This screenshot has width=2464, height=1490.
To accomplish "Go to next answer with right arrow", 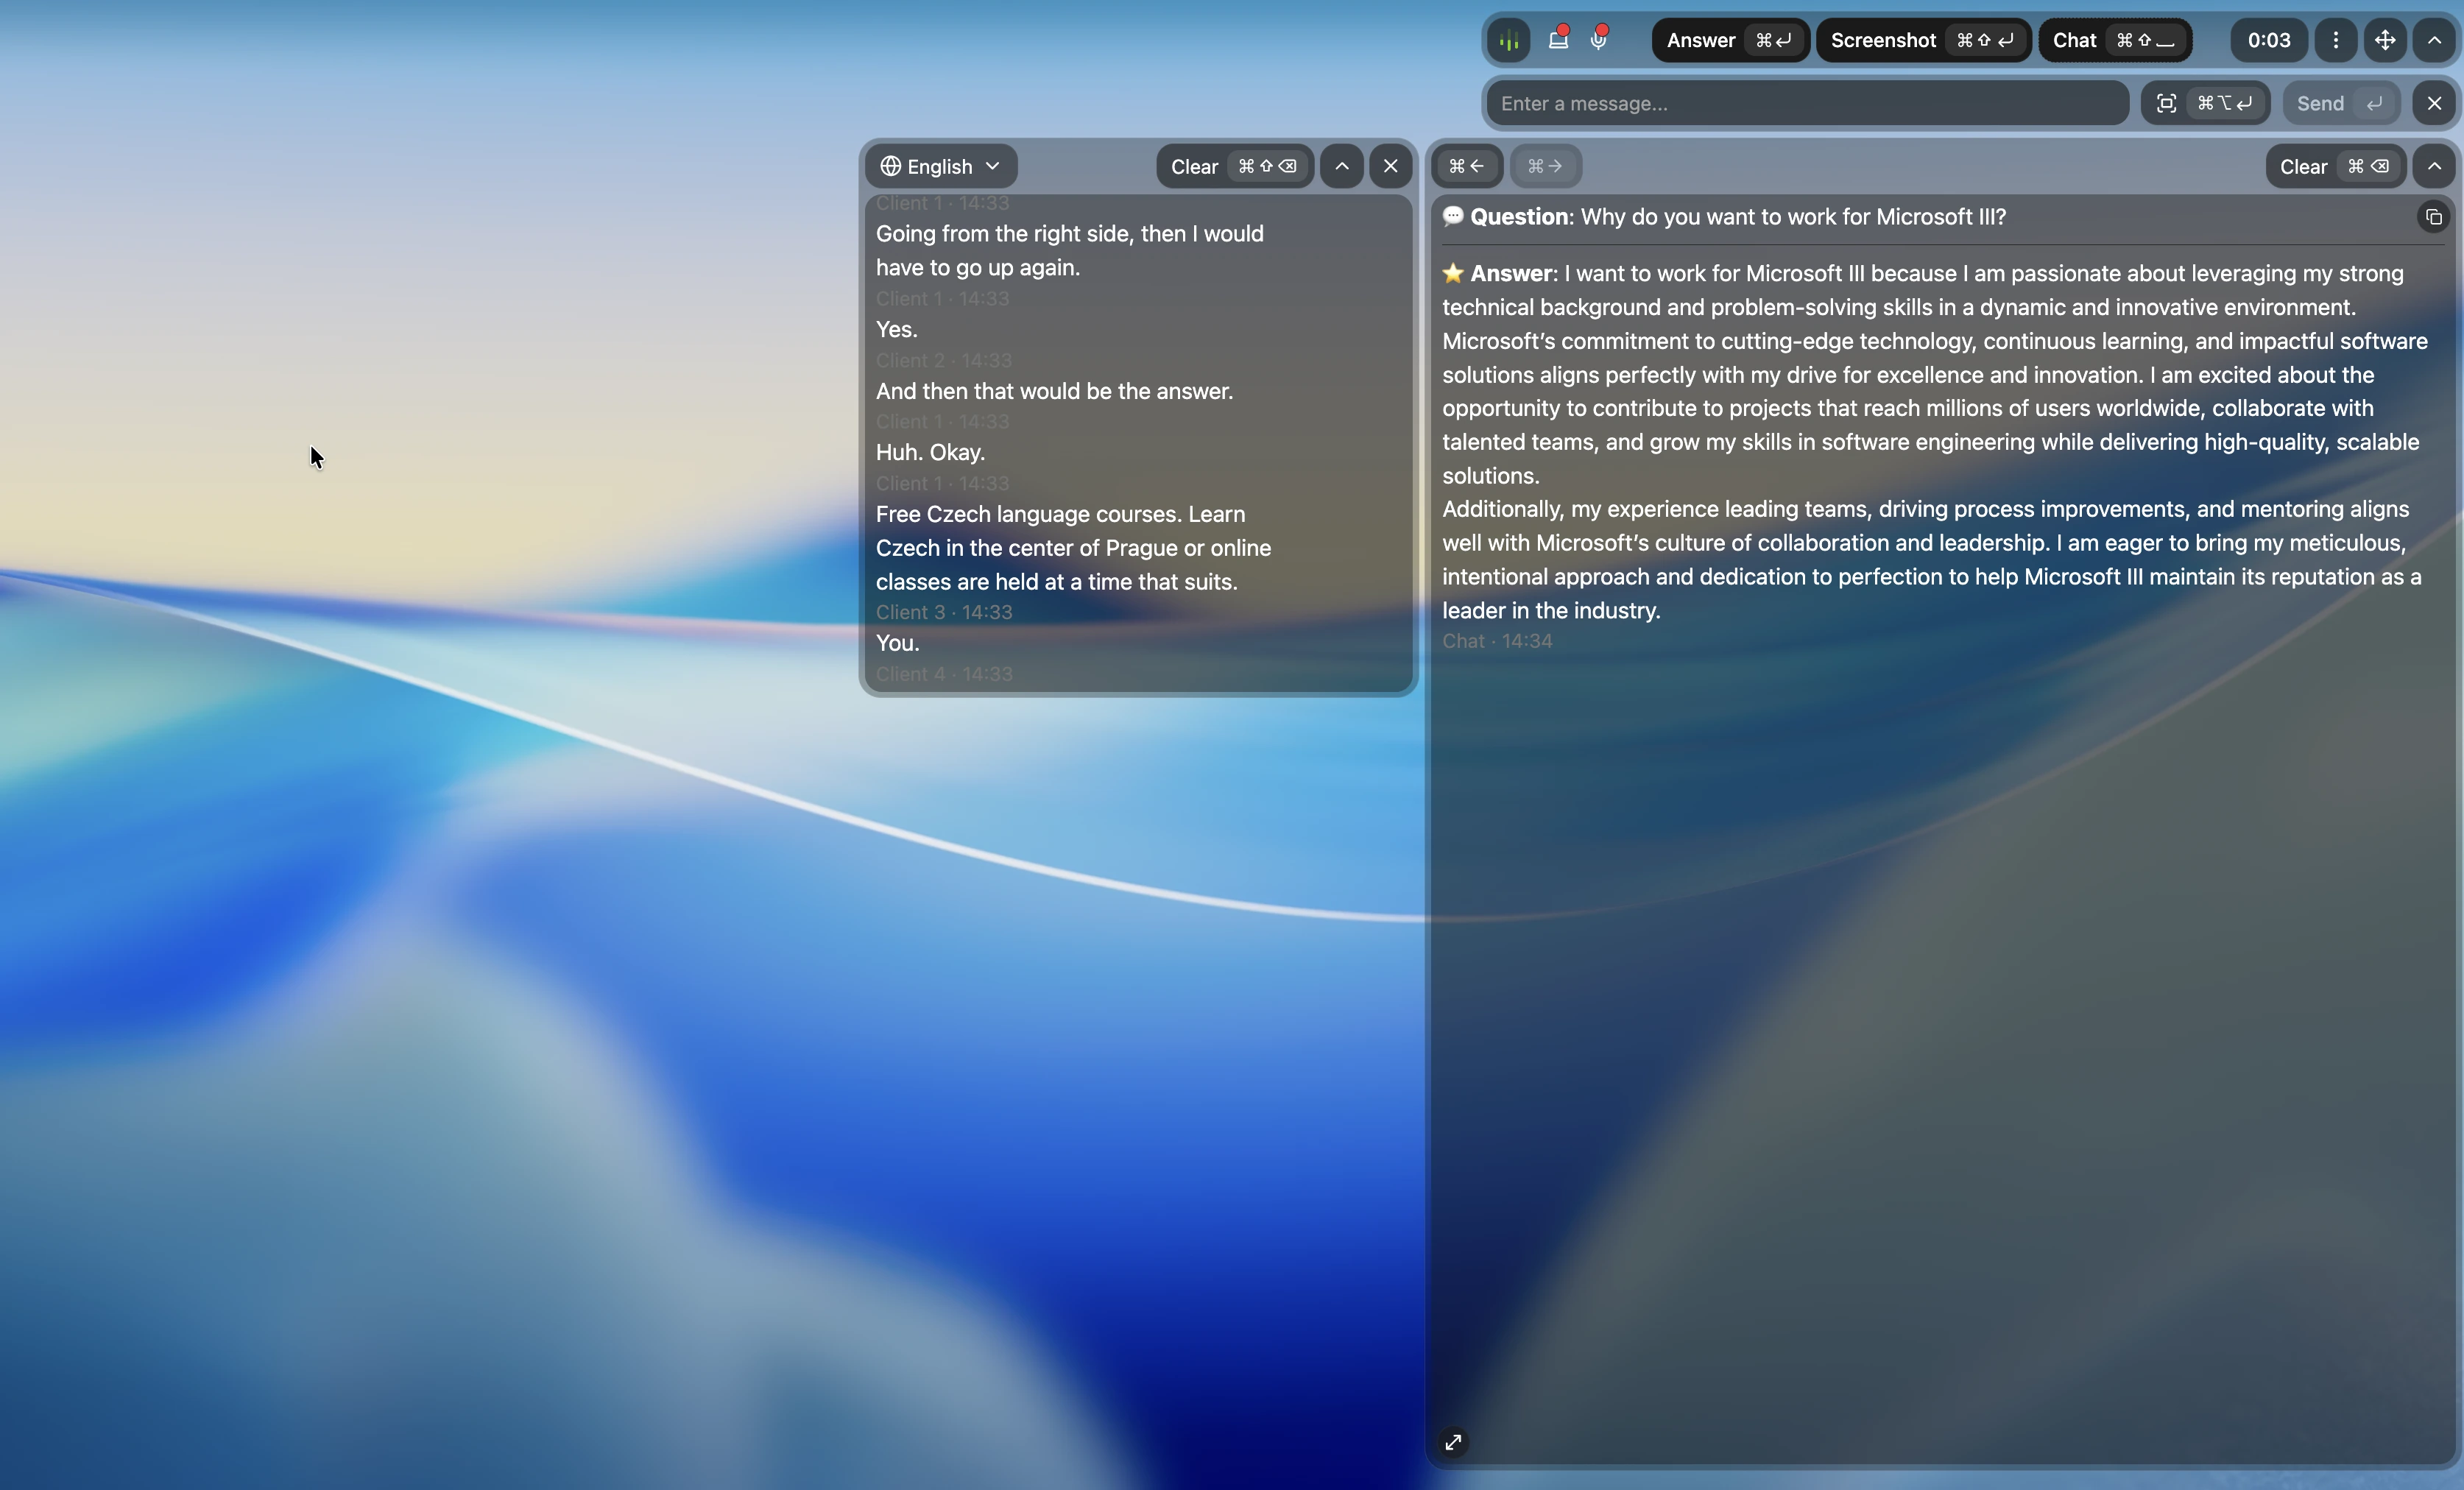I will 1545,166.
